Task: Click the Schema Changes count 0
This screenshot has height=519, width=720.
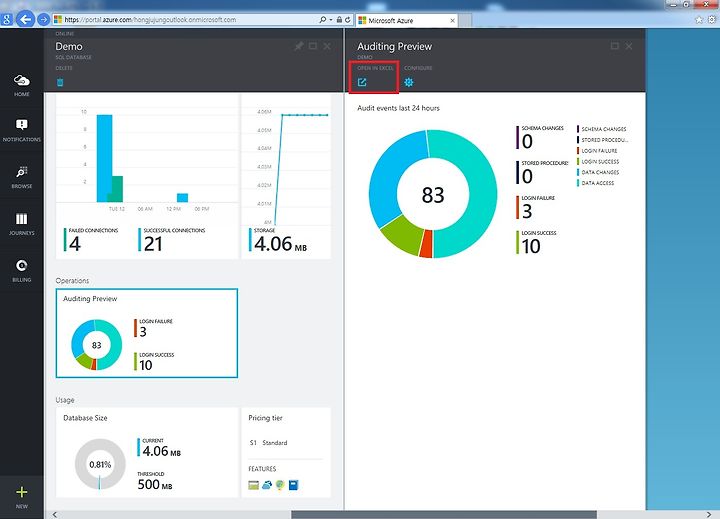Action: coord(527,141)
